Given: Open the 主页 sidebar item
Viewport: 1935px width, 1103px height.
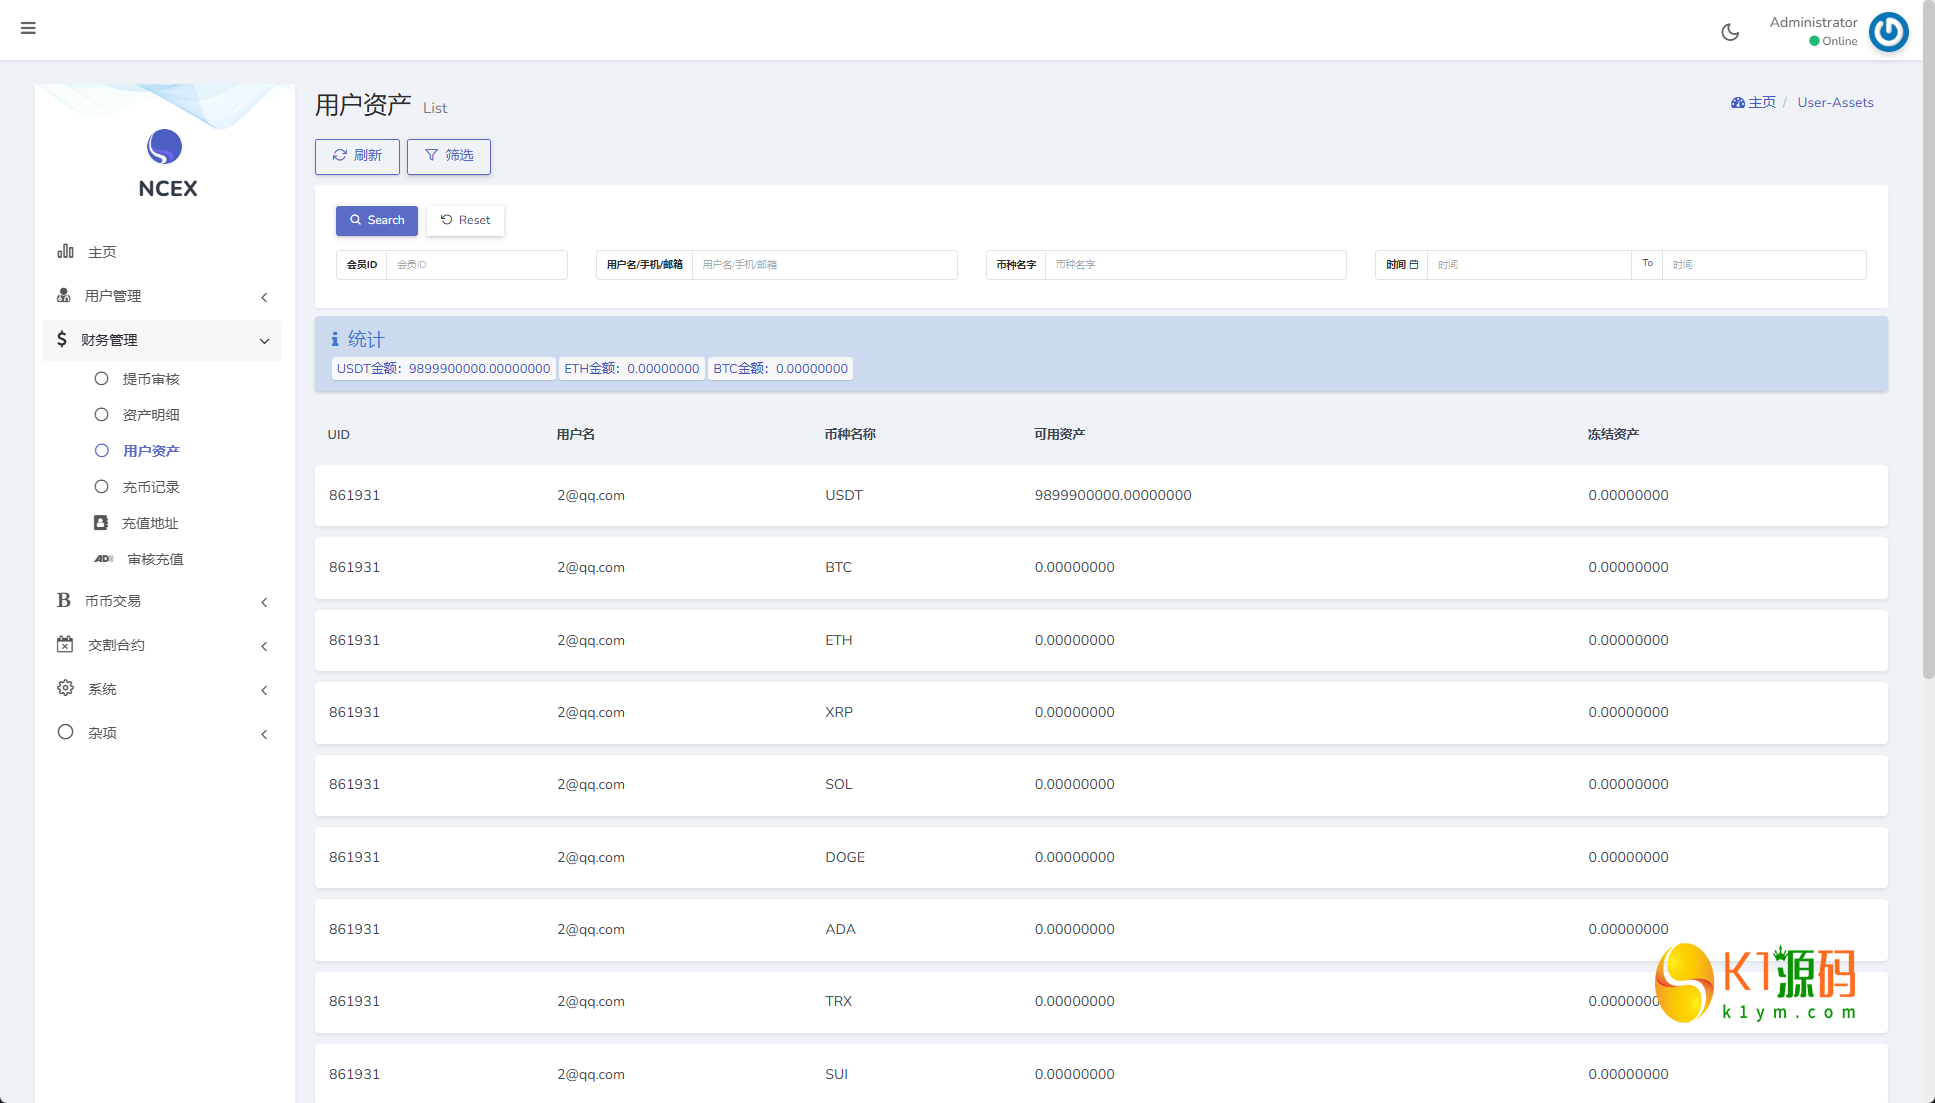Looking at the screenshot, I should coord(161,252).
